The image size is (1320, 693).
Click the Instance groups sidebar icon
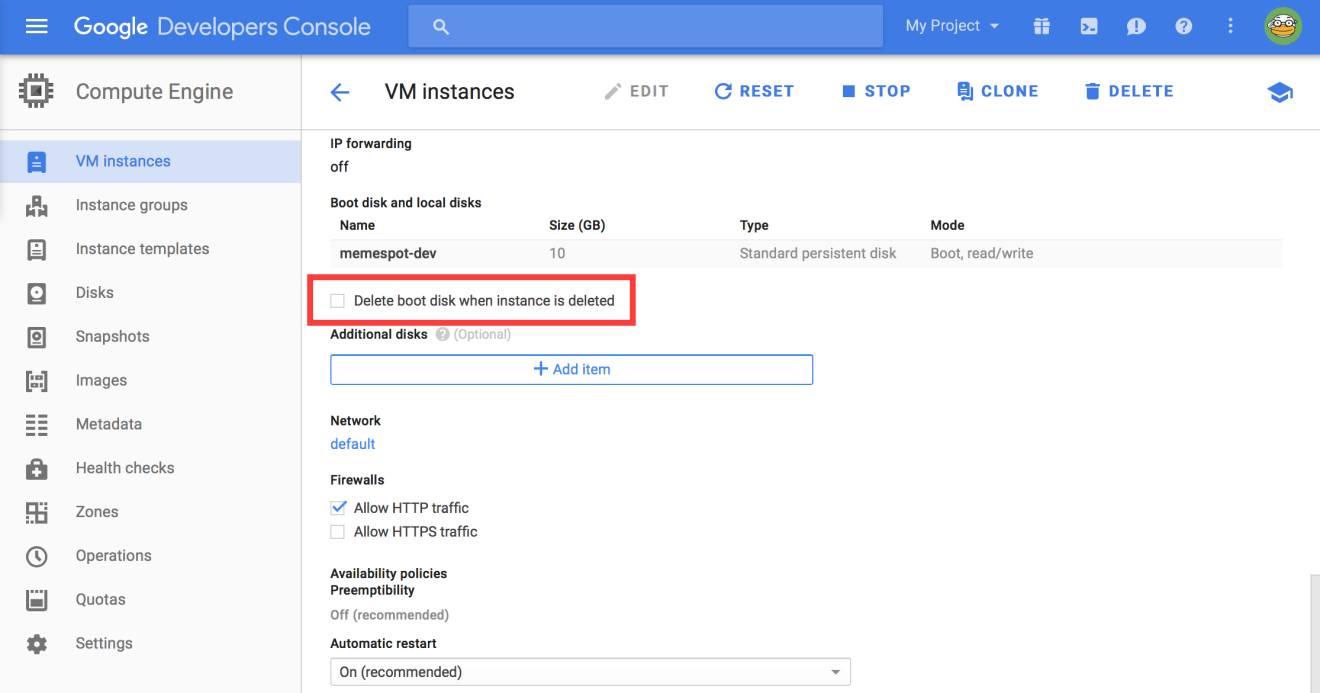point(37,205)
